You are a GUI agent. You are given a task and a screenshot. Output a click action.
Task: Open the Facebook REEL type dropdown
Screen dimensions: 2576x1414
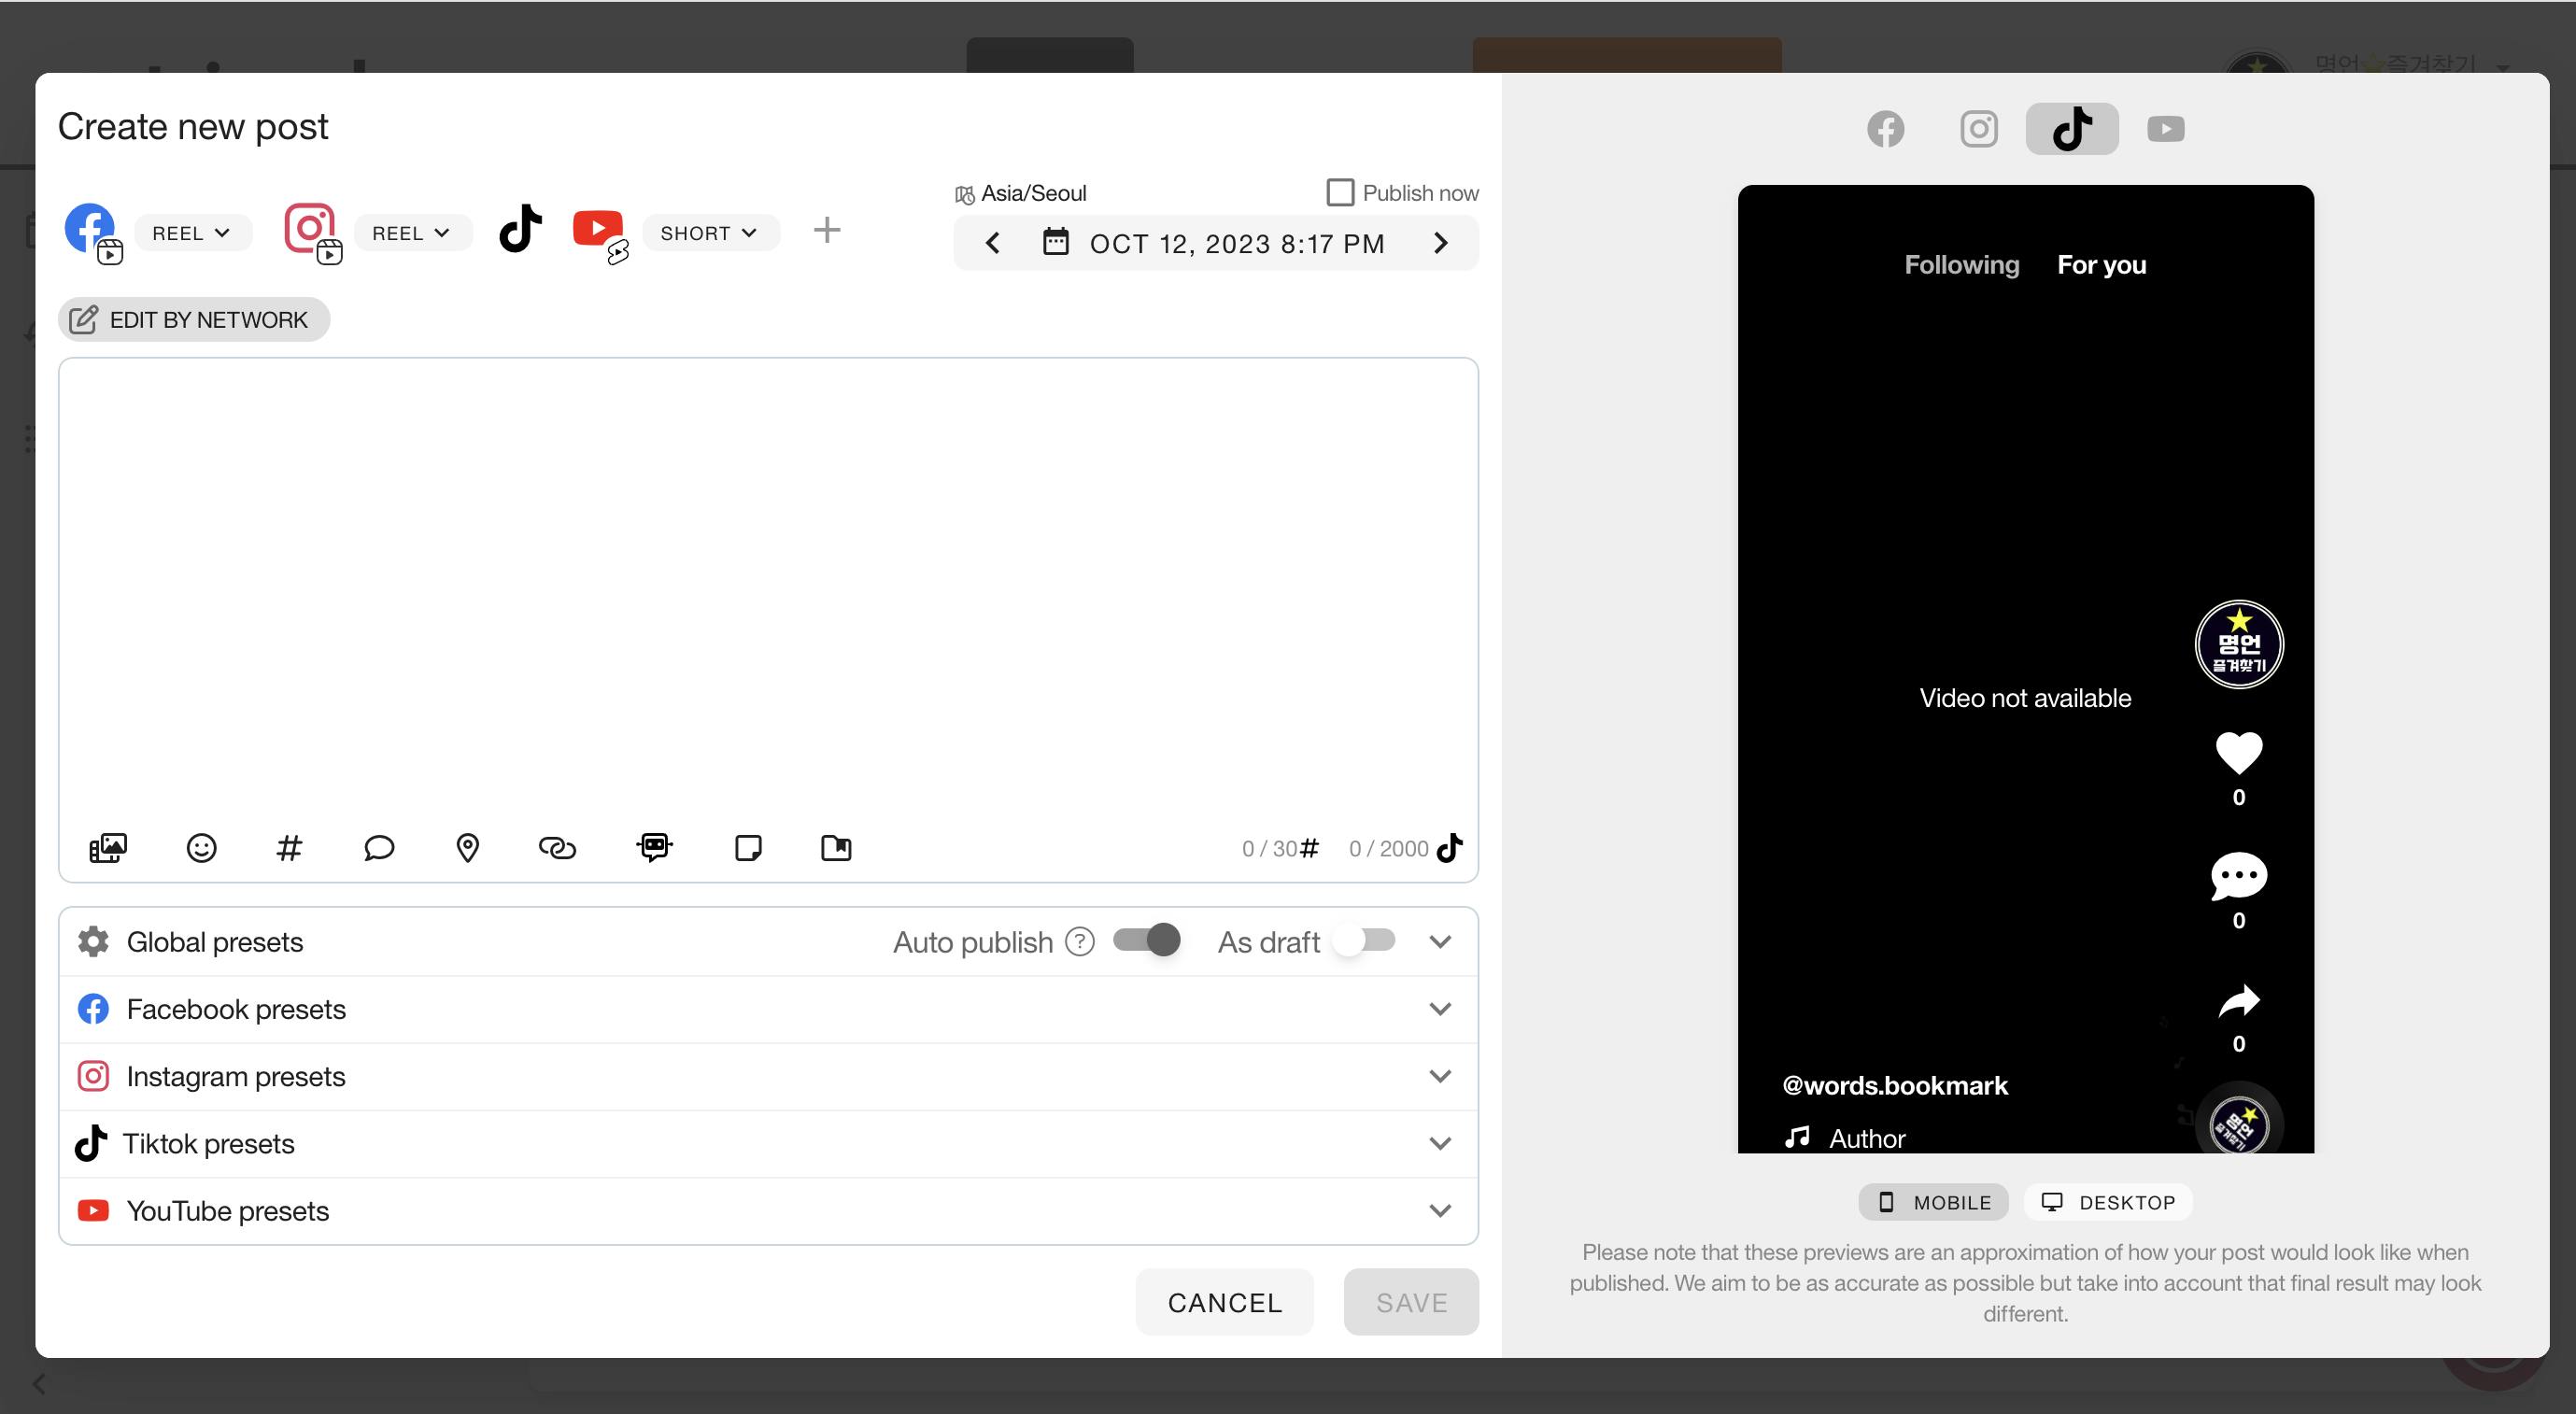pos(192,233)
